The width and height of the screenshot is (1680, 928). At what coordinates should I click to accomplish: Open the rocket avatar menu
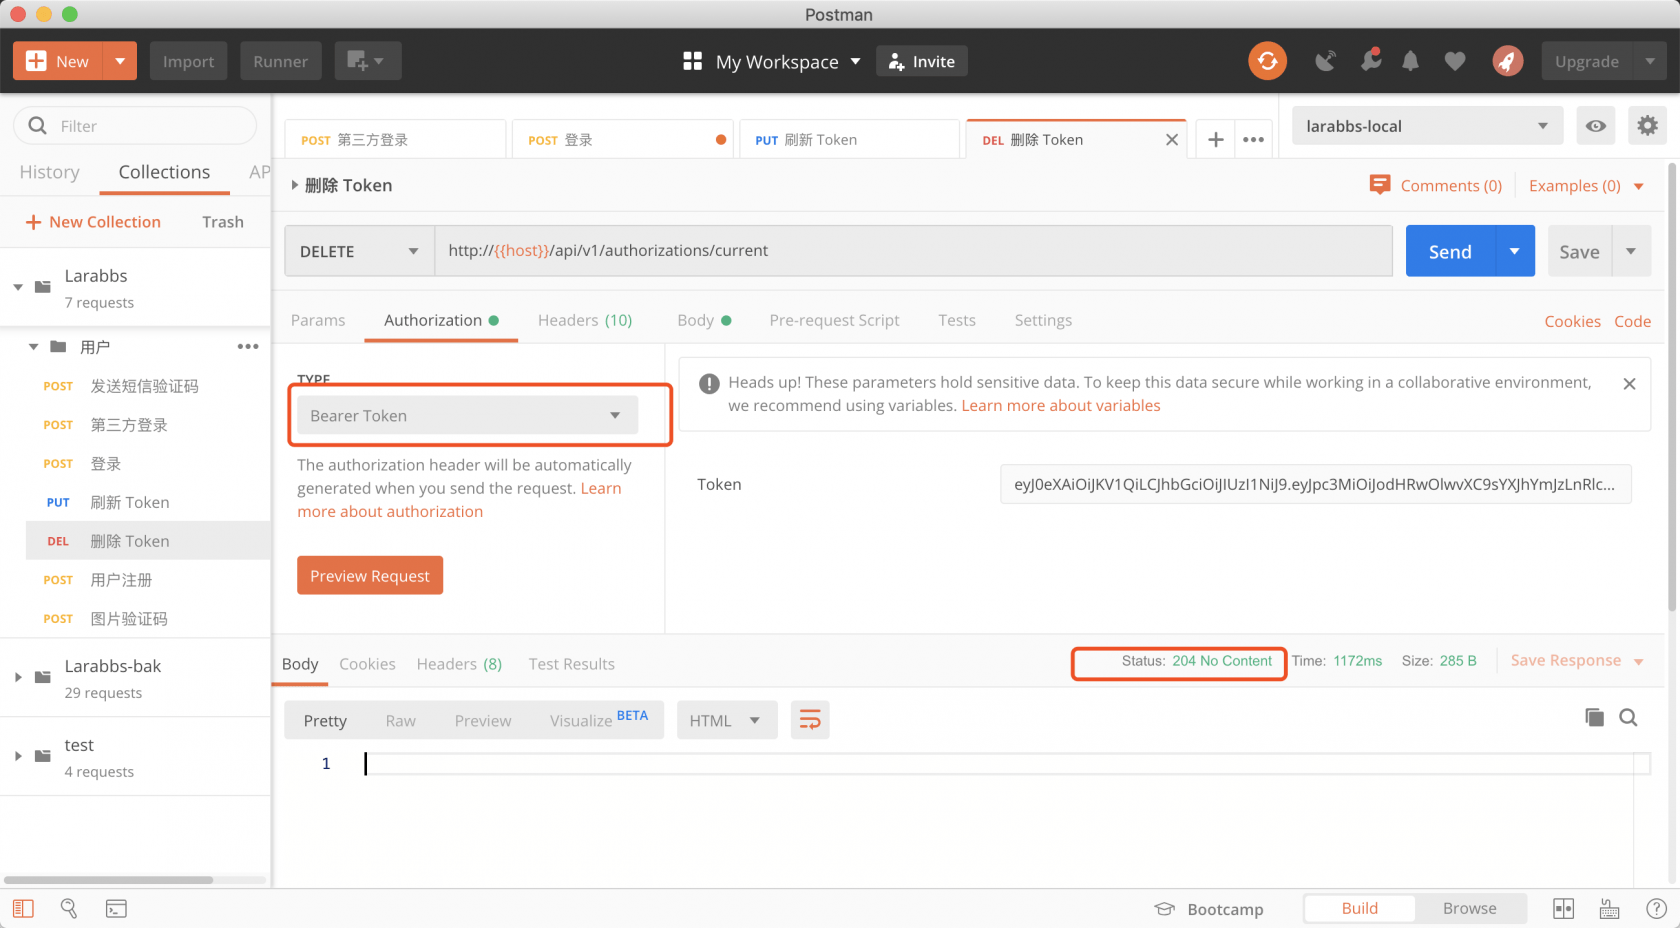coord(1508,61)
